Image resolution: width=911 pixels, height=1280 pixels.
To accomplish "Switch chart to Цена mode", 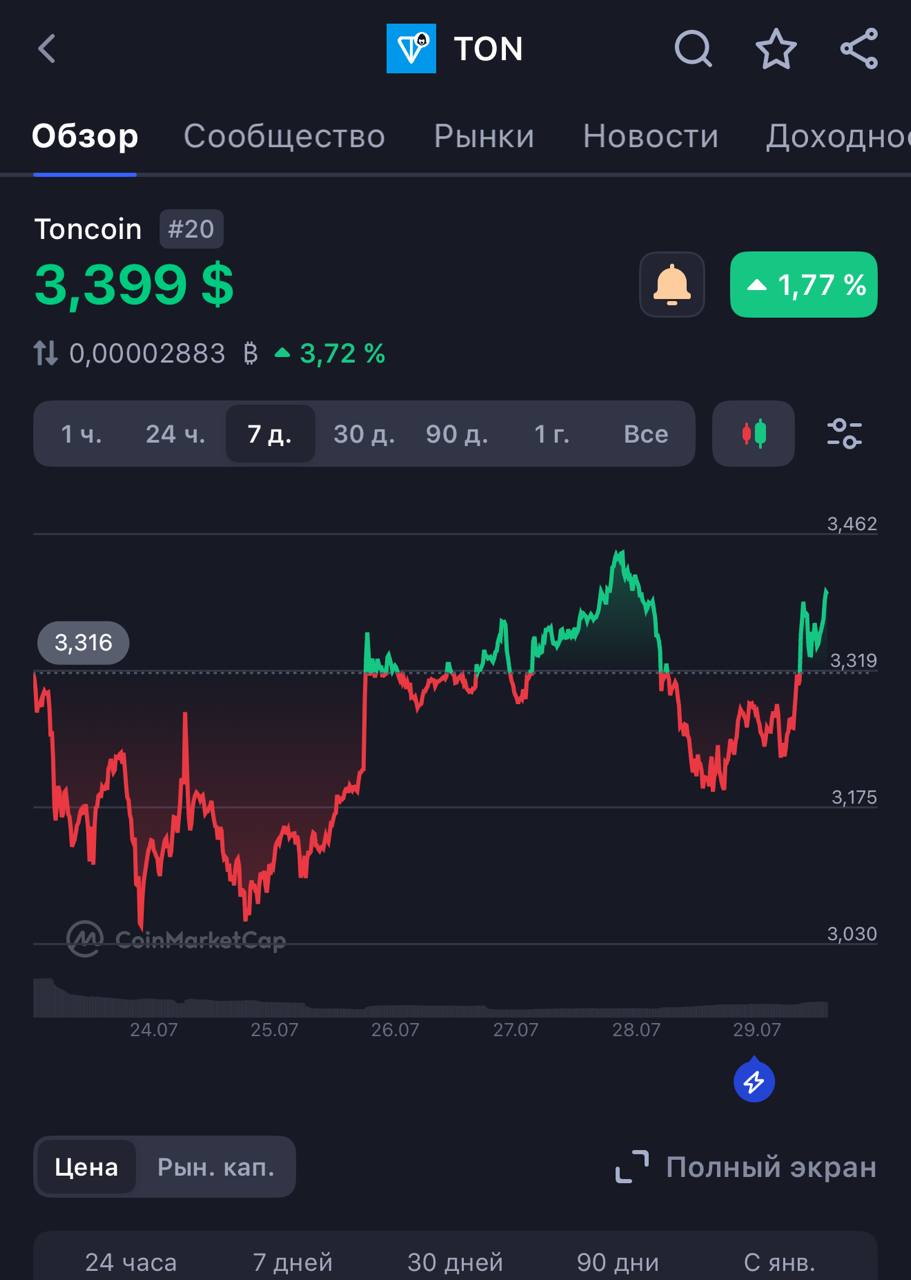I will (86, 1167).
